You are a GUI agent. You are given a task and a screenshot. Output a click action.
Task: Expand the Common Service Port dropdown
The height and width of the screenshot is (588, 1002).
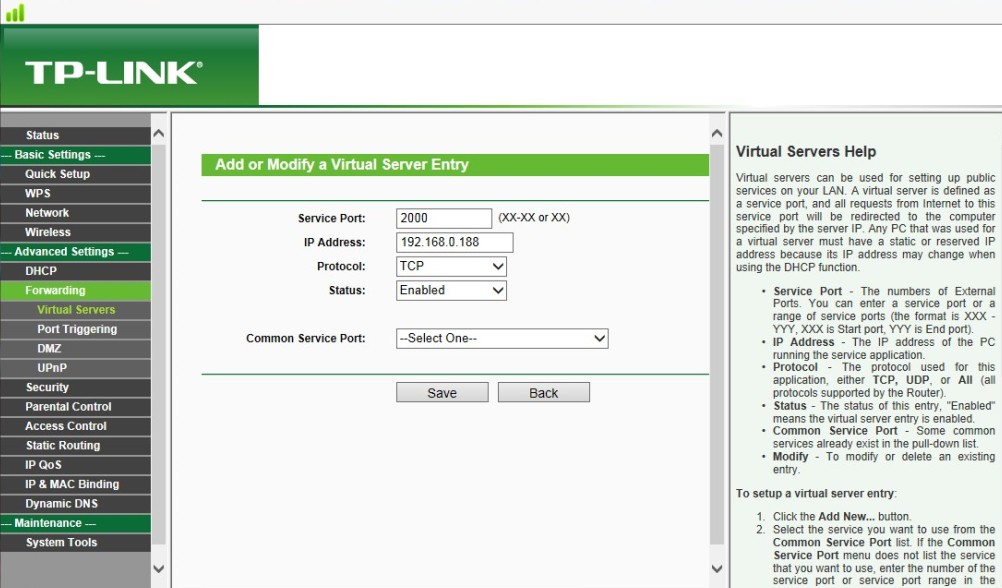[502, 338]
